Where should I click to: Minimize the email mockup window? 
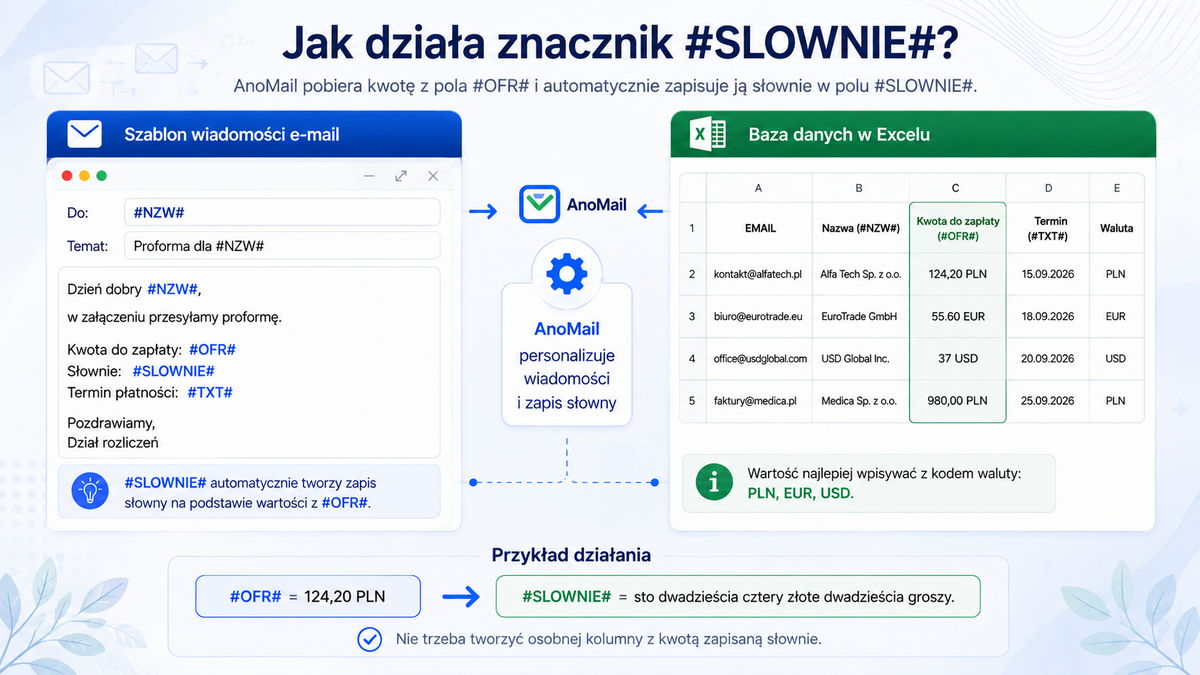[369, 176]
